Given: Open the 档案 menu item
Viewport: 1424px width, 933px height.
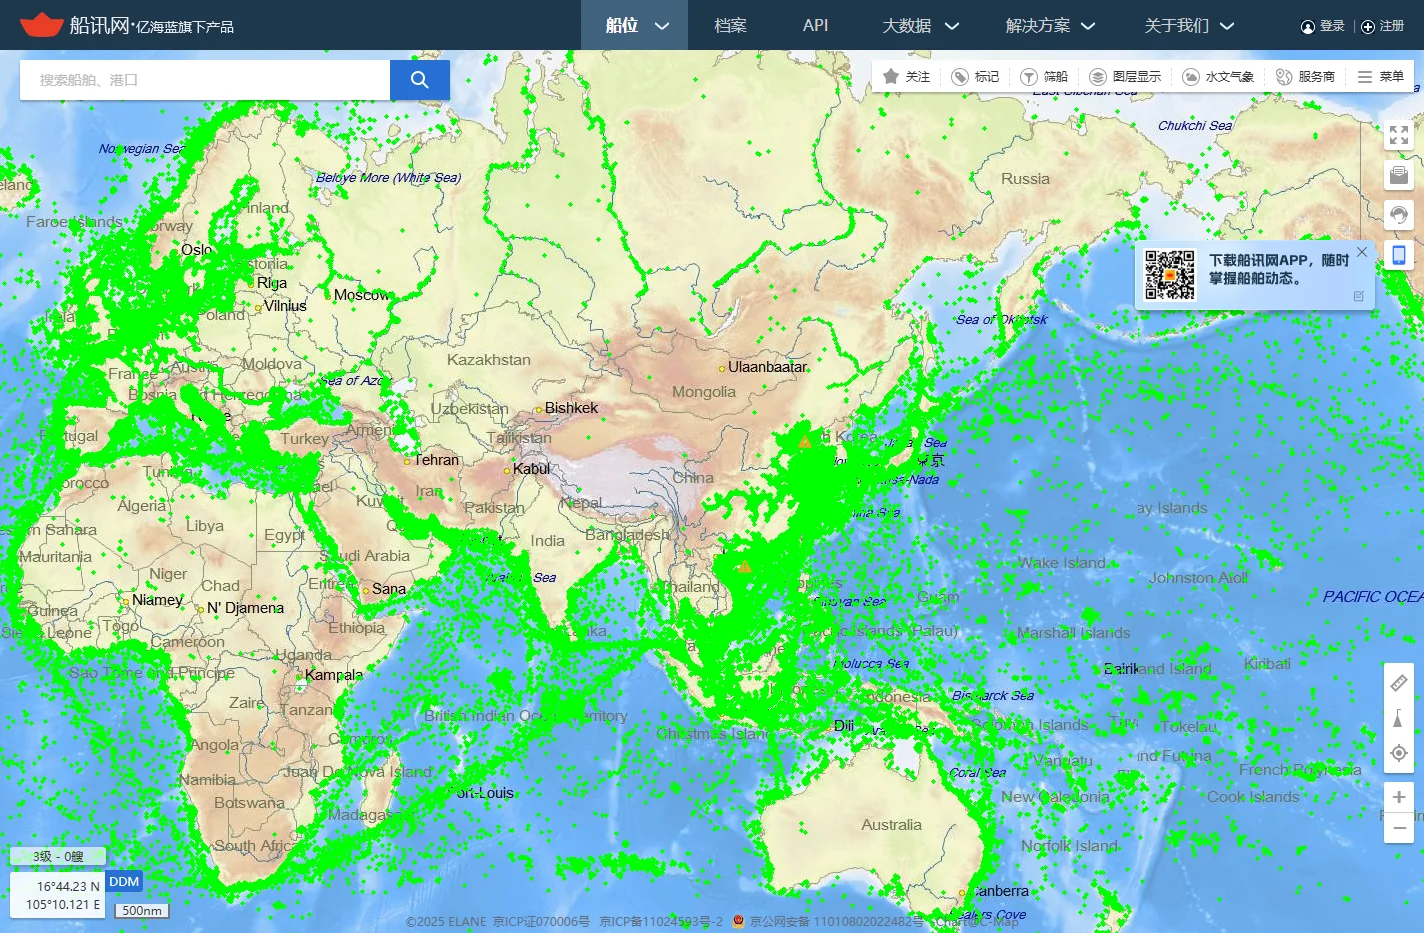Looking at the screenshot, I should click(730, 25).
